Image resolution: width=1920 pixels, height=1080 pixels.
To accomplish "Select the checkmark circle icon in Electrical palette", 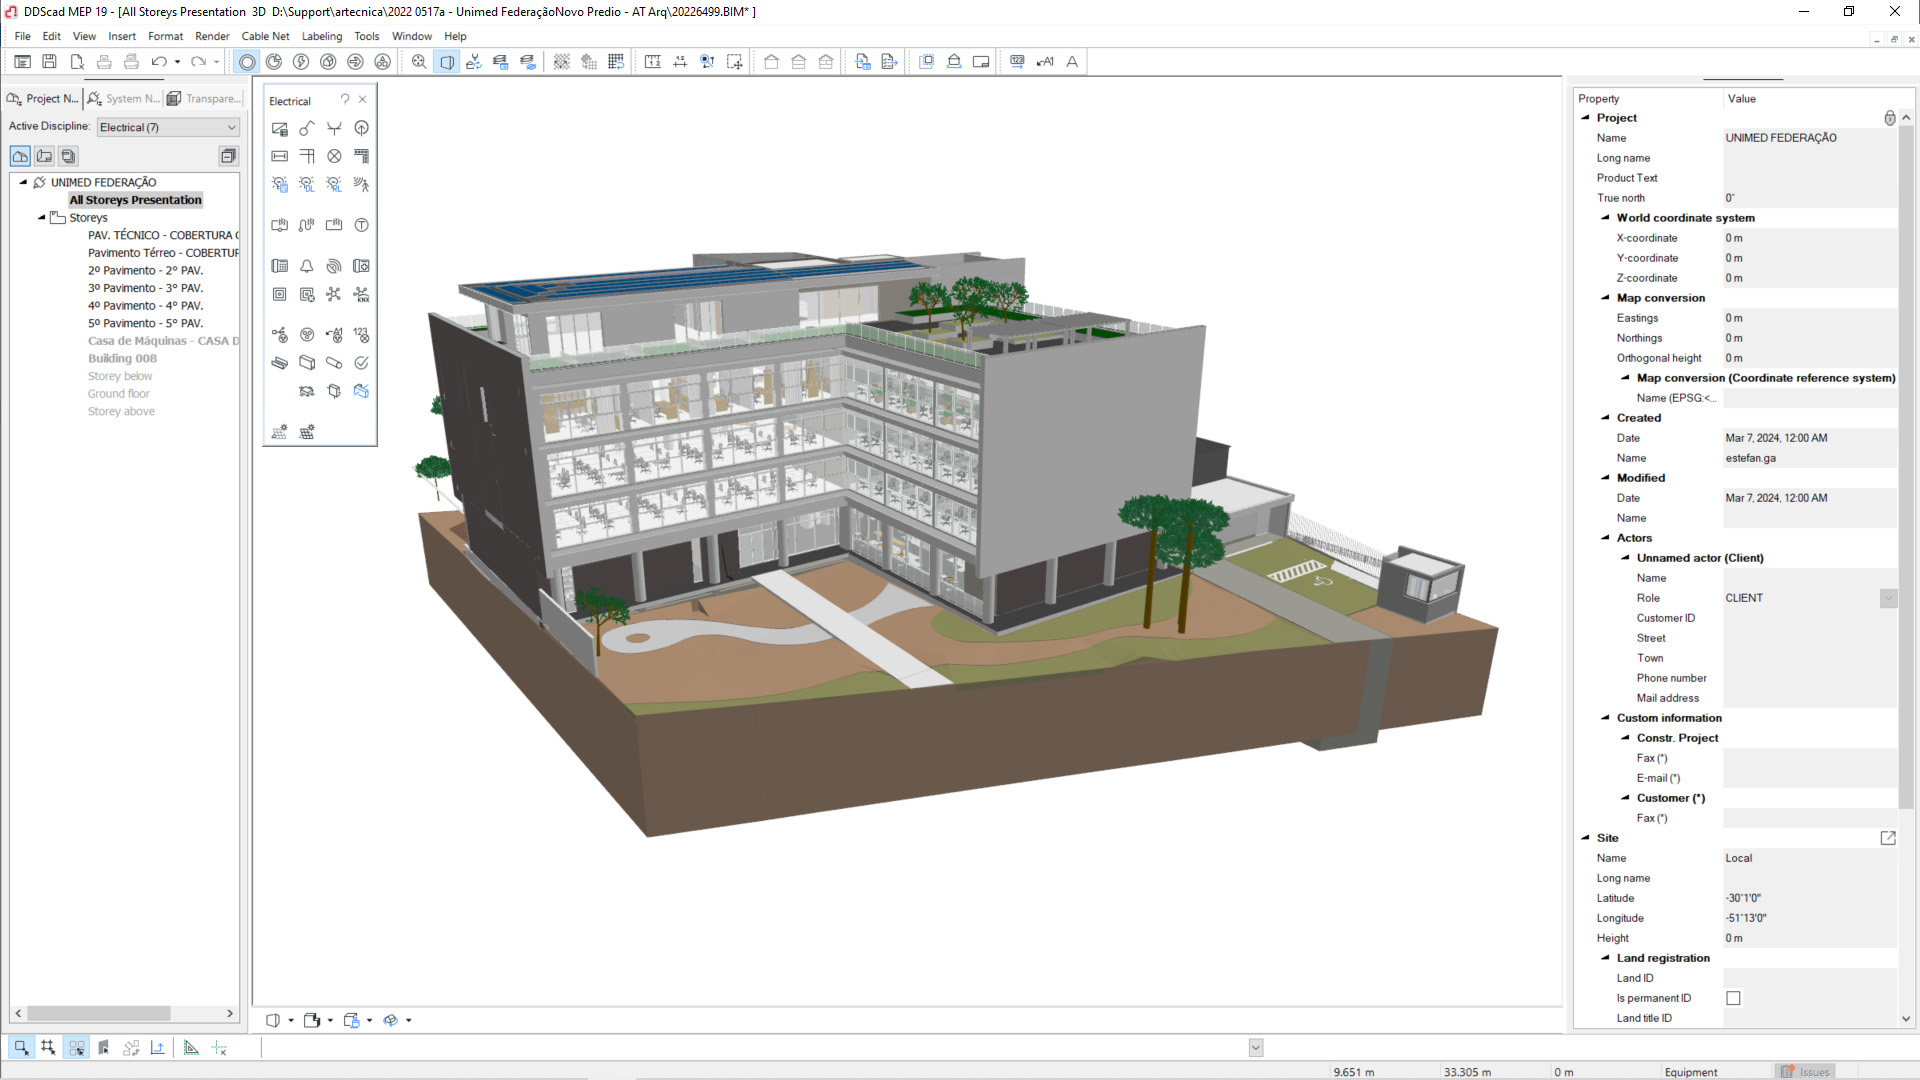I will point(361,363).
